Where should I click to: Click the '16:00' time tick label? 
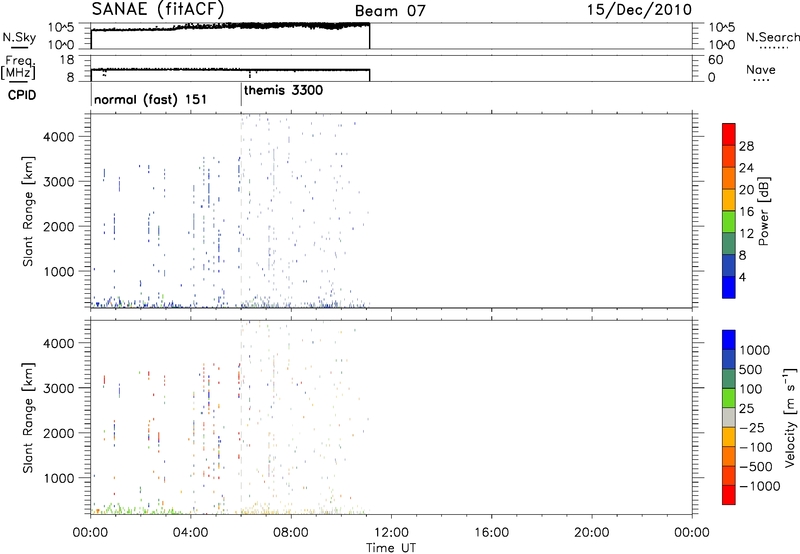tap(492, 533)
